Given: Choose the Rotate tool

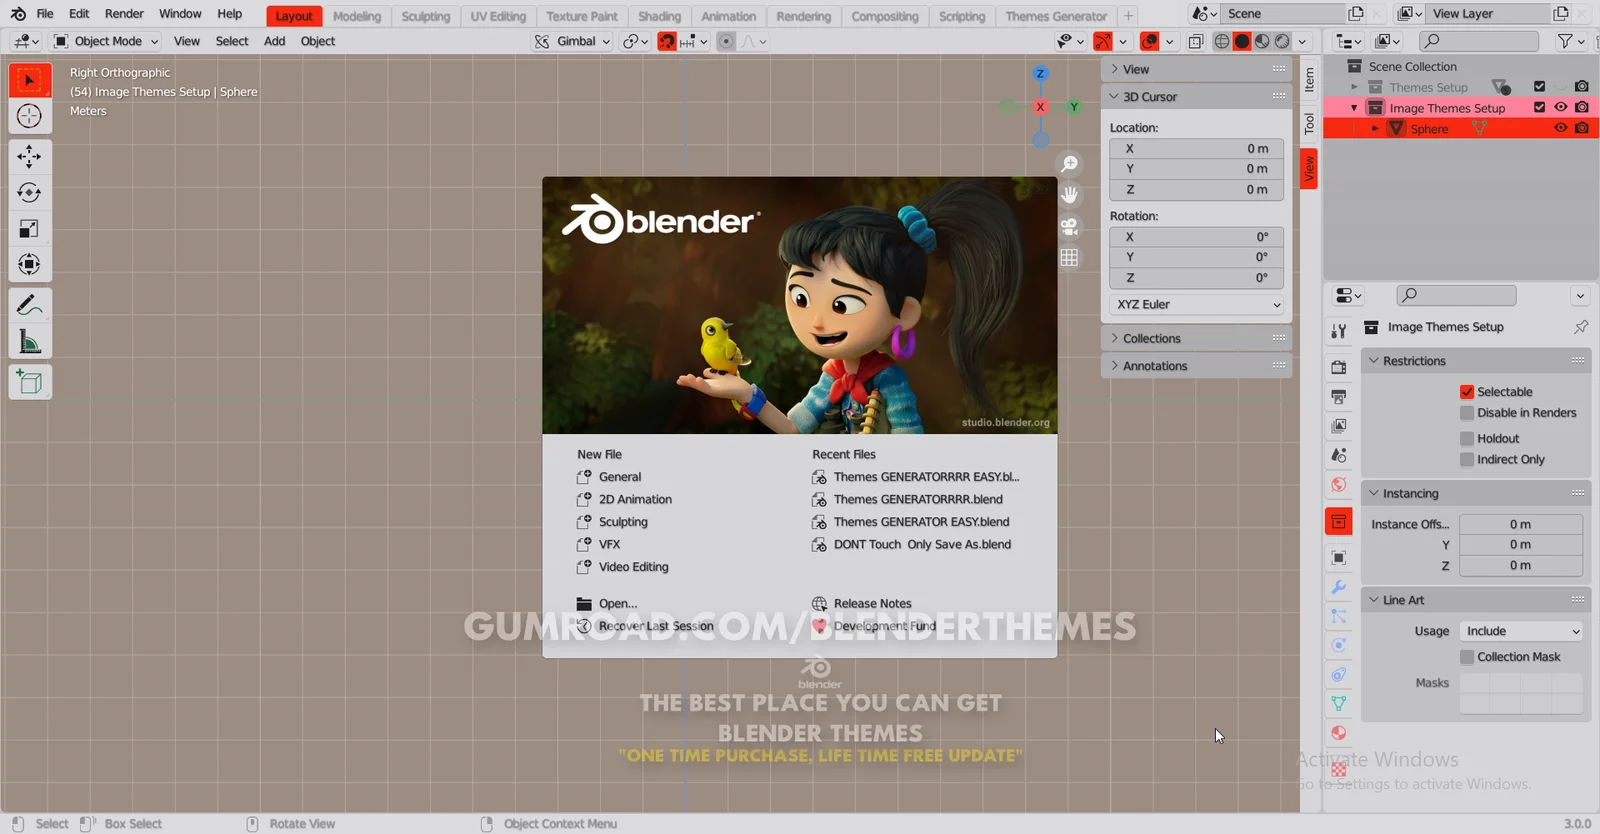Looking at the screenshot, I should coord(29,192).
